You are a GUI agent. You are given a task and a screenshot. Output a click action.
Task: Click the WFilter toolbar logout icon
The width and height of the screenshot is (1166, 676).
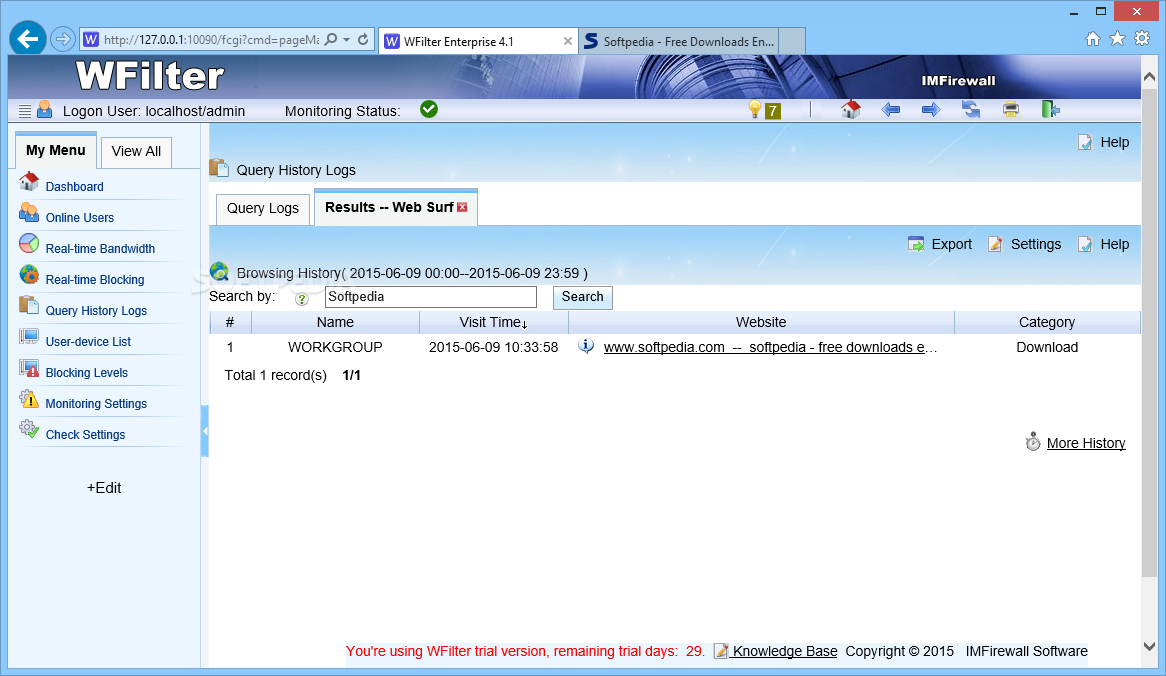[1050, 109]
